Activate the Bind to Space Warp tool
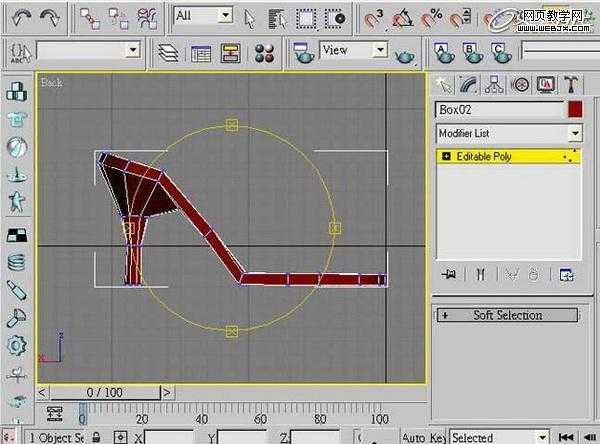 click(148, 18)
